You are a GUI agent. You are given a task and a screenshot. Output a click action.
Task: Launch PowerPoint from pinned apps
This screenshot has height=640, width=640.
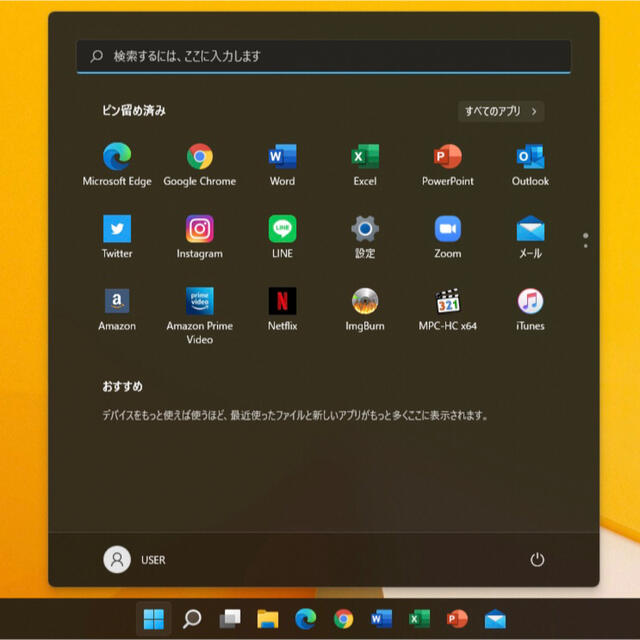point(448,164)
